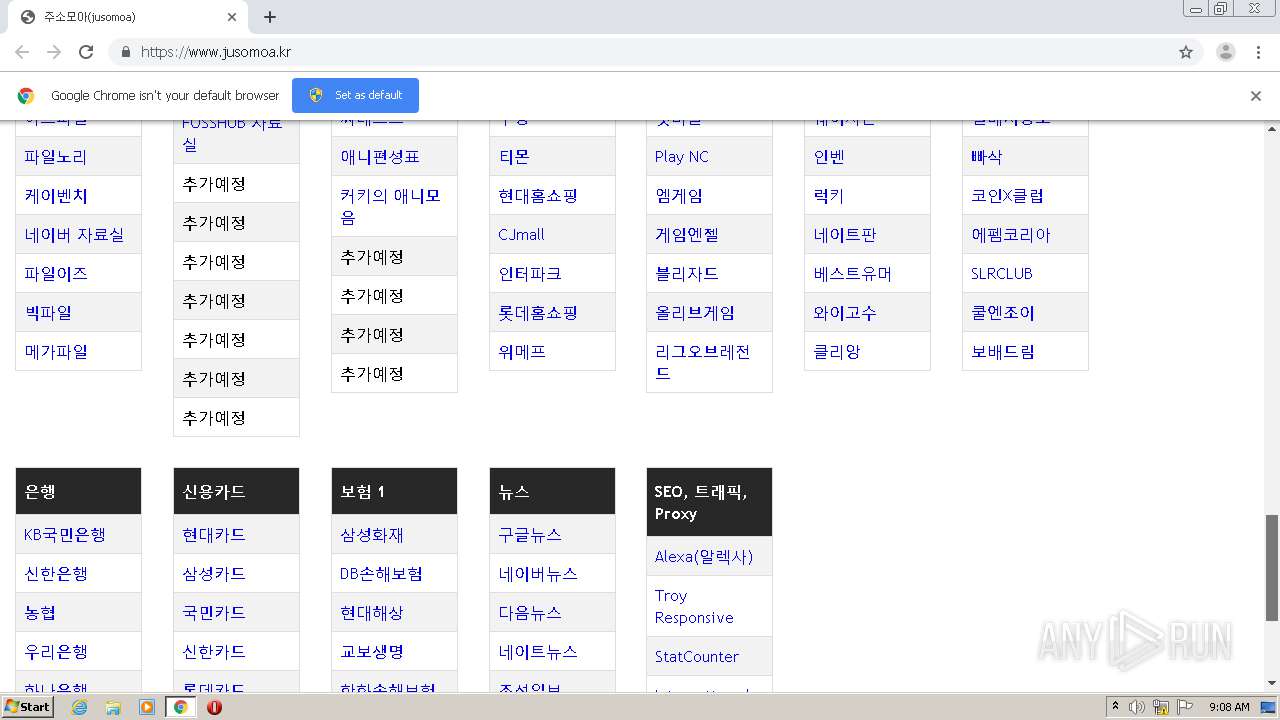Switch to the Chrome taskbar button
This screenshot has width=1280, height=720.
181,707
